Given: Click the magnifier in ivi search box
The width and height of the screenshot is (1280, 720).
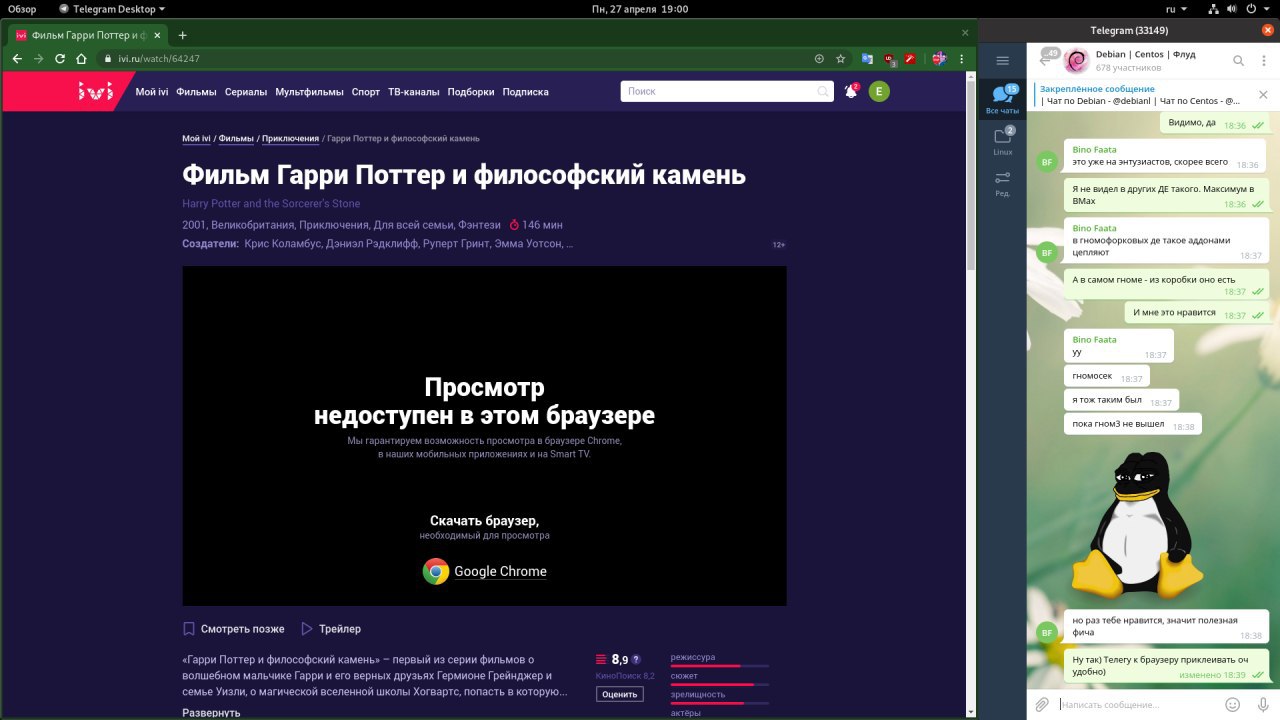Looking at the screenshot, I should 823,91.
